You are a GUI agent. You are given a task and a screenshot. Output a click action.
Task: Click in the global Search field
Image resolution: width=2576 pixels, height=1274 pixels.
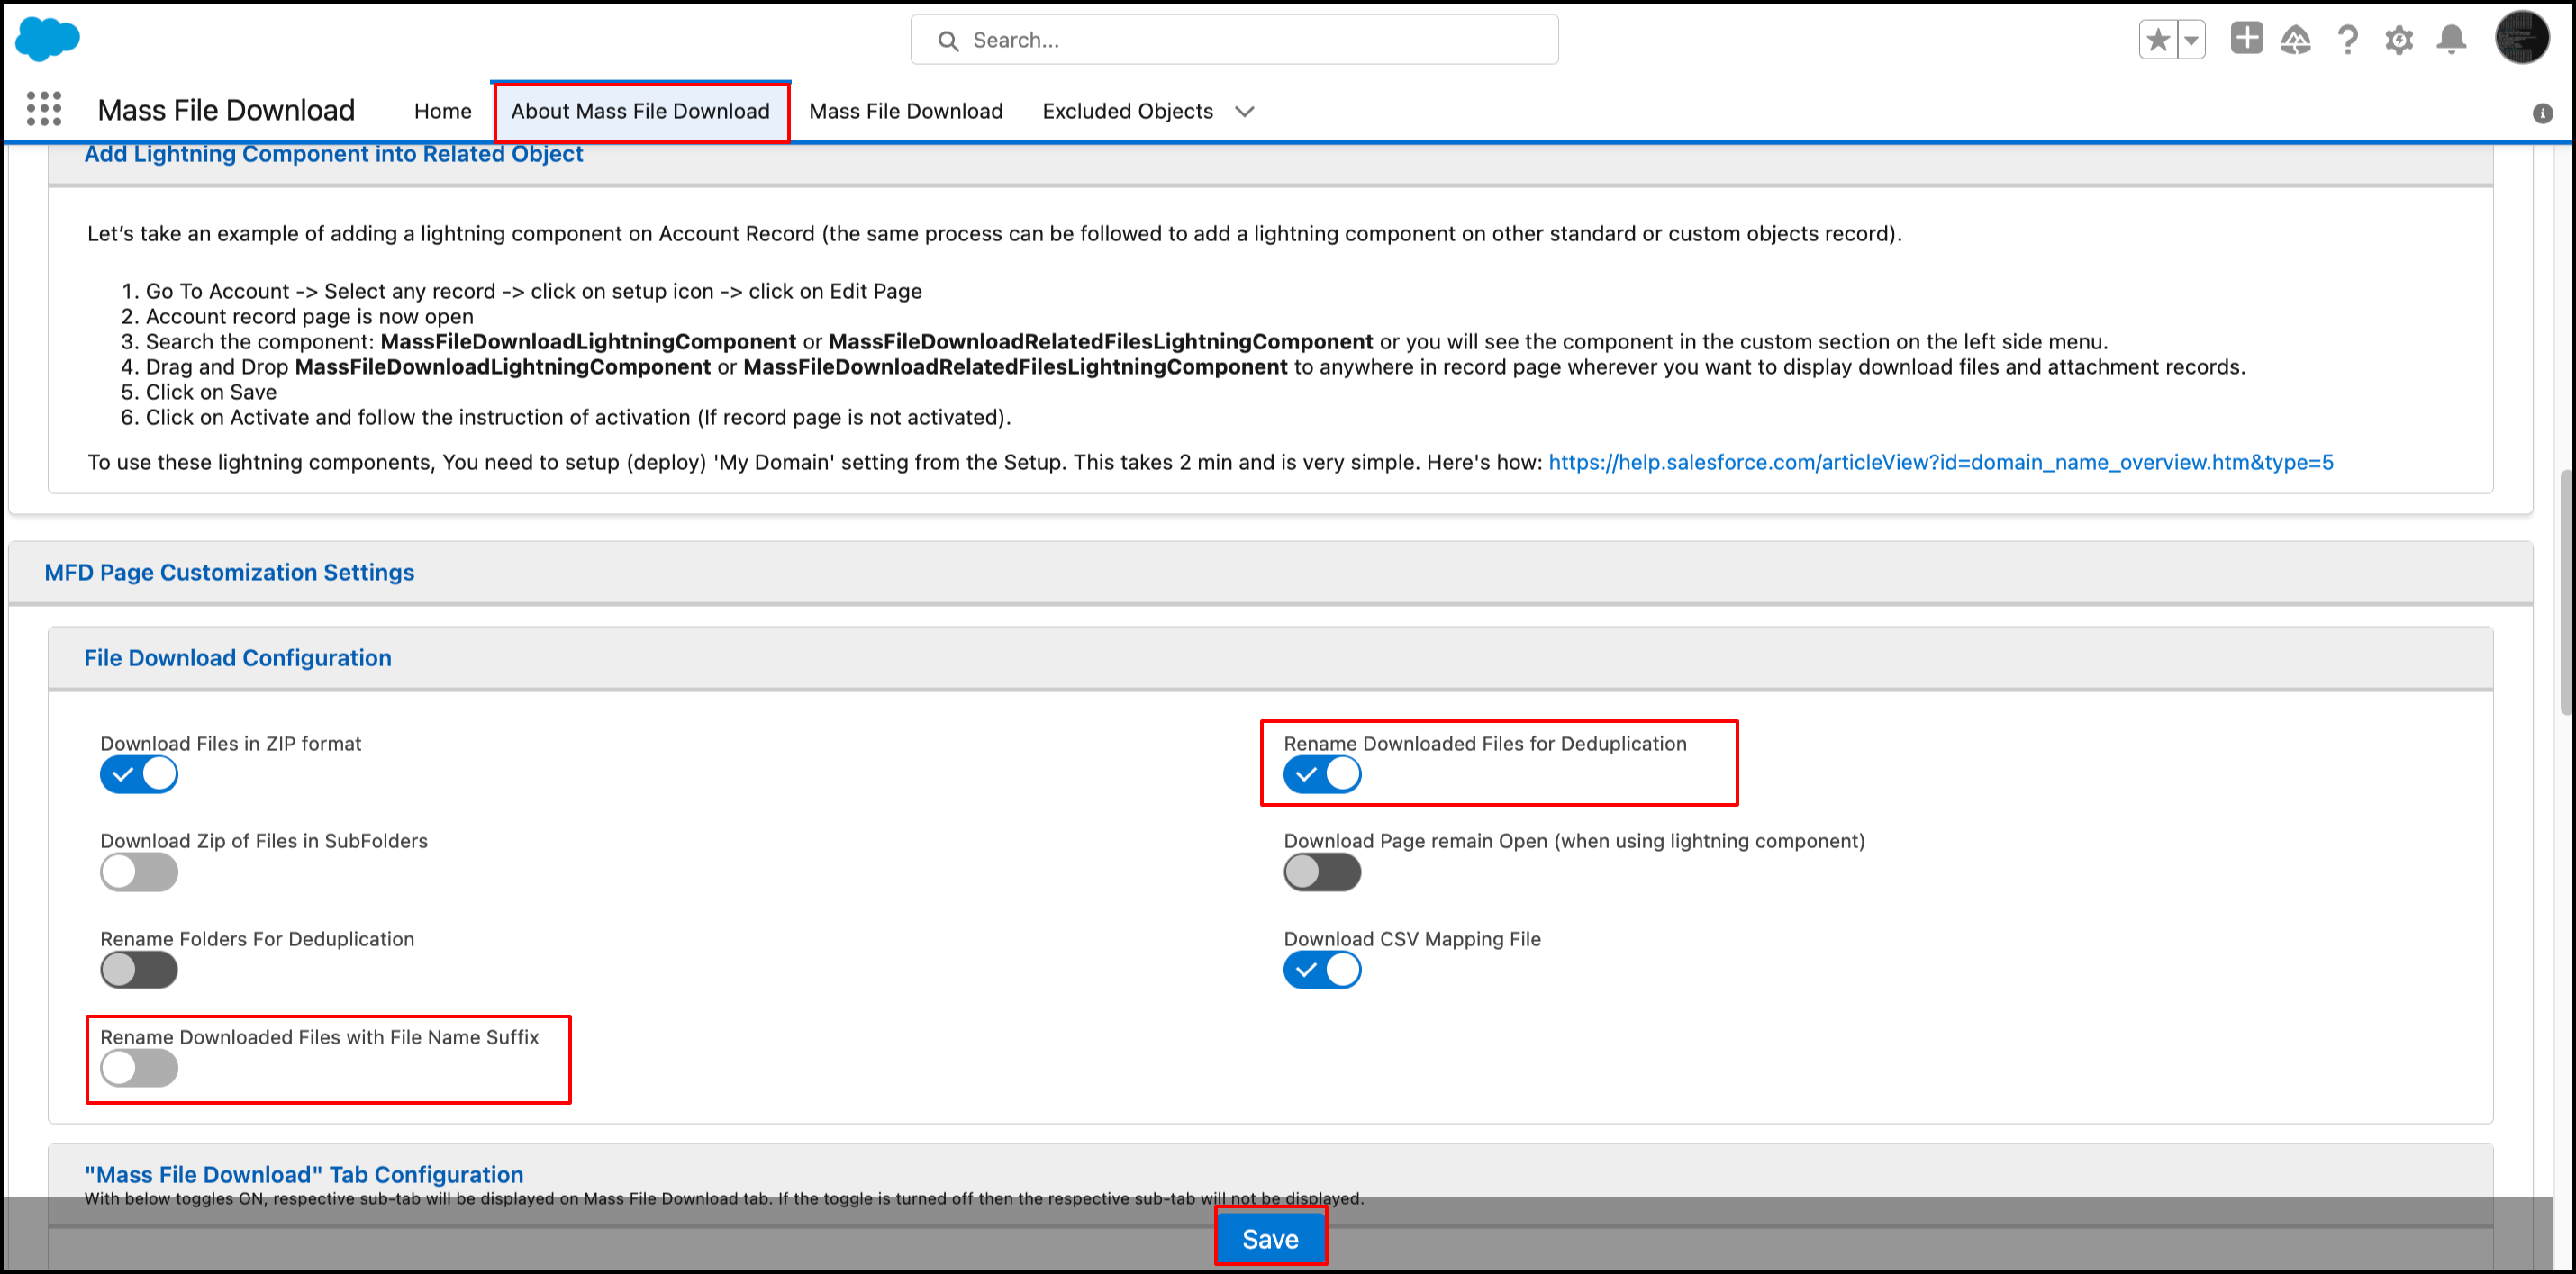point(1250,40)
